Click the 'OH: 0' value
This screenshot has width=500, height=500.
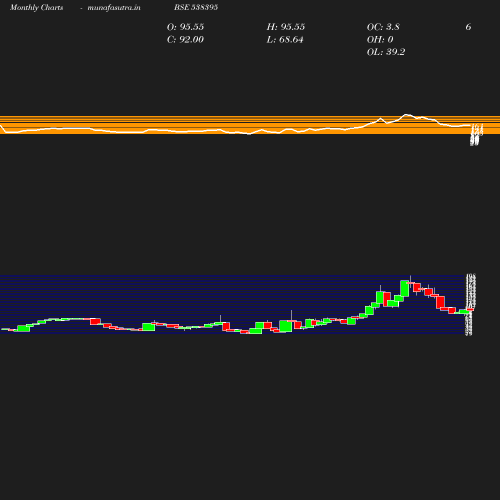coord(380,39)
